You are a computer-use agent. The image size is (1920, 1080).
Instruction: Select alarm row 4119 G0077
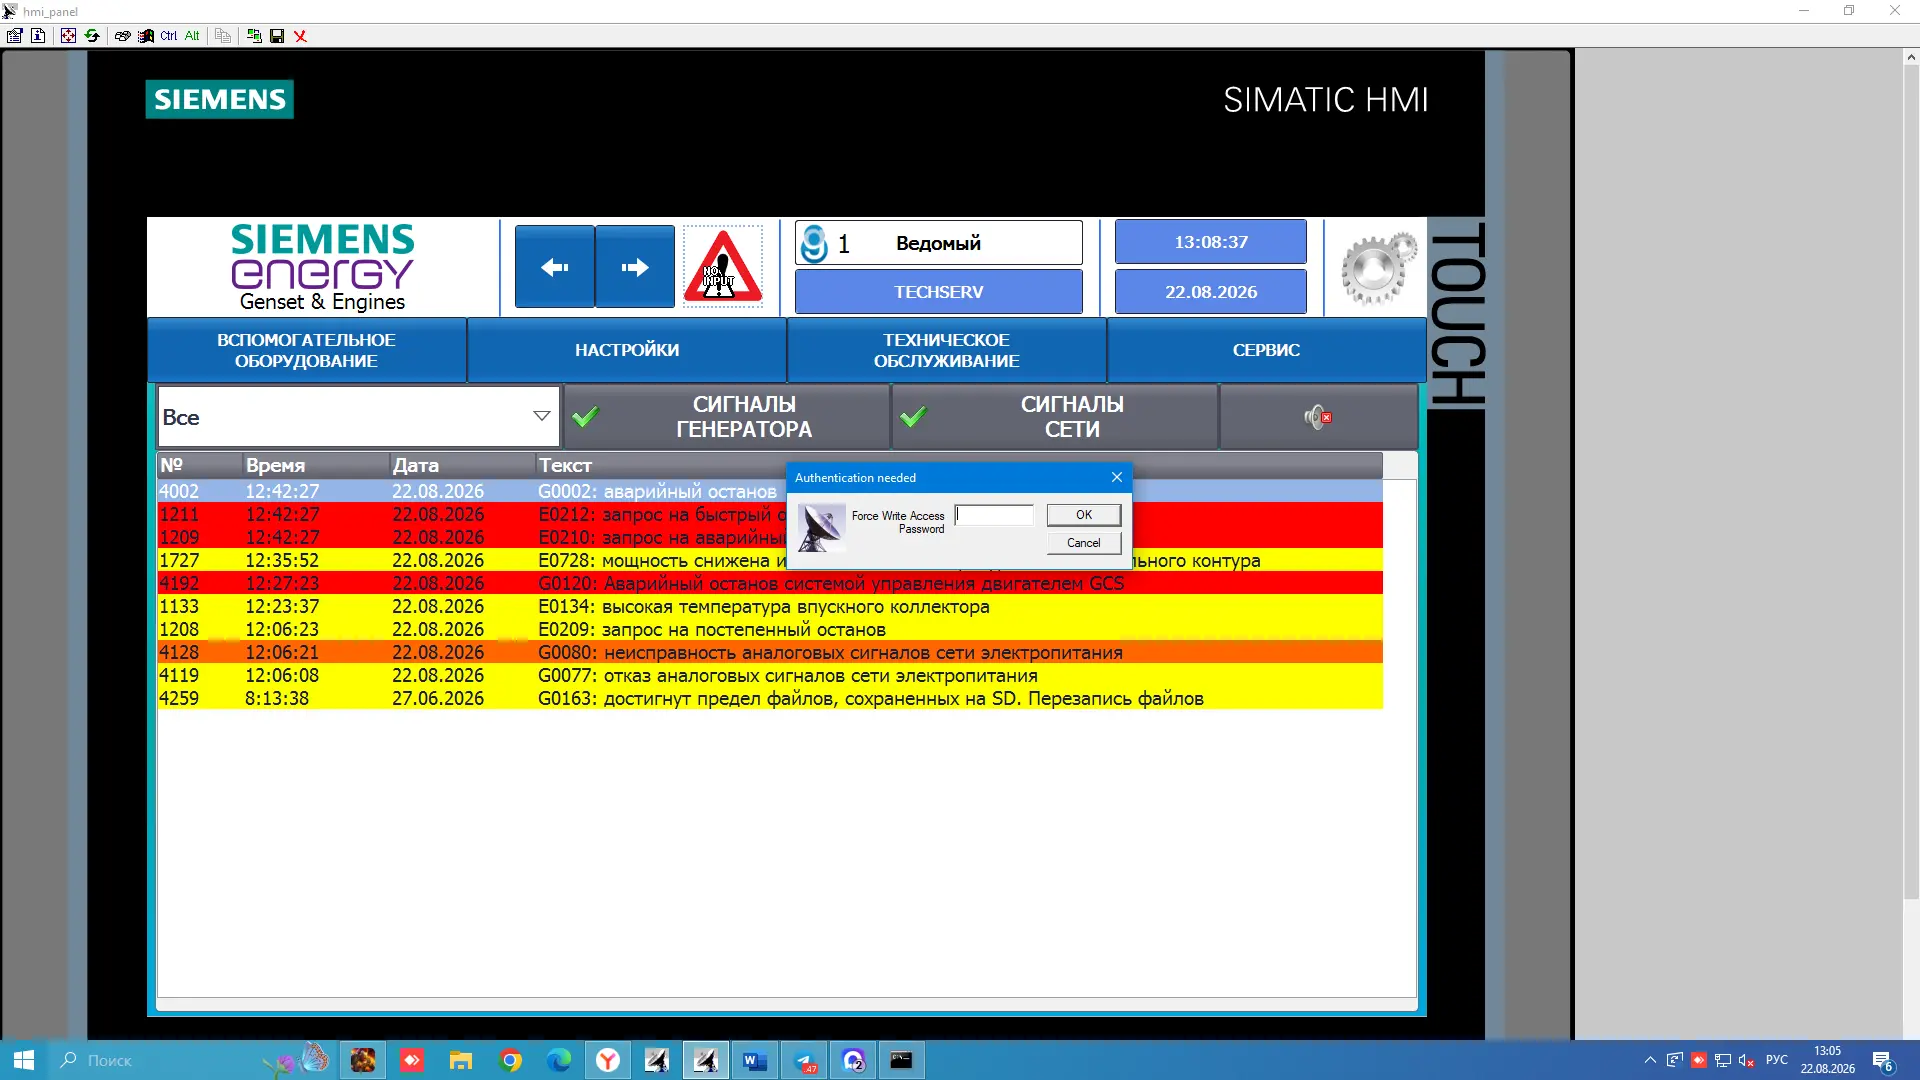click(770, 675)
